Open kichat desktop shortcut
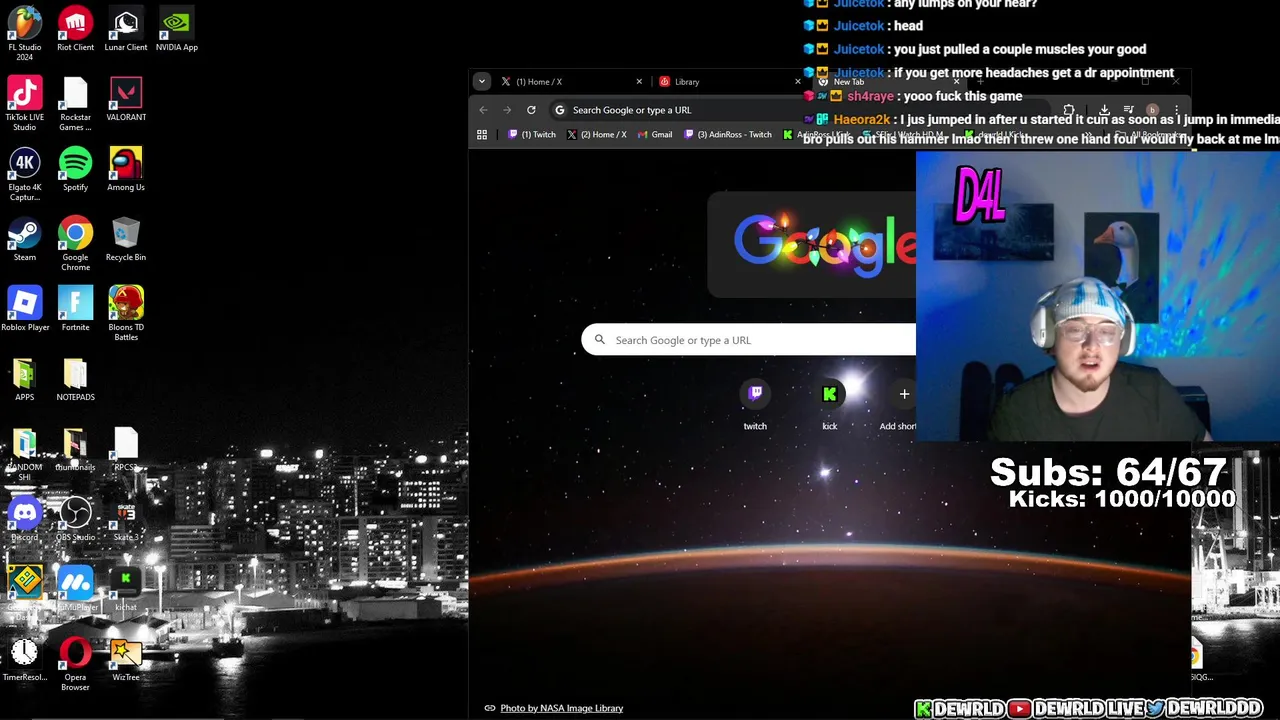This screenshot has height=720, width=1280. 126,589
